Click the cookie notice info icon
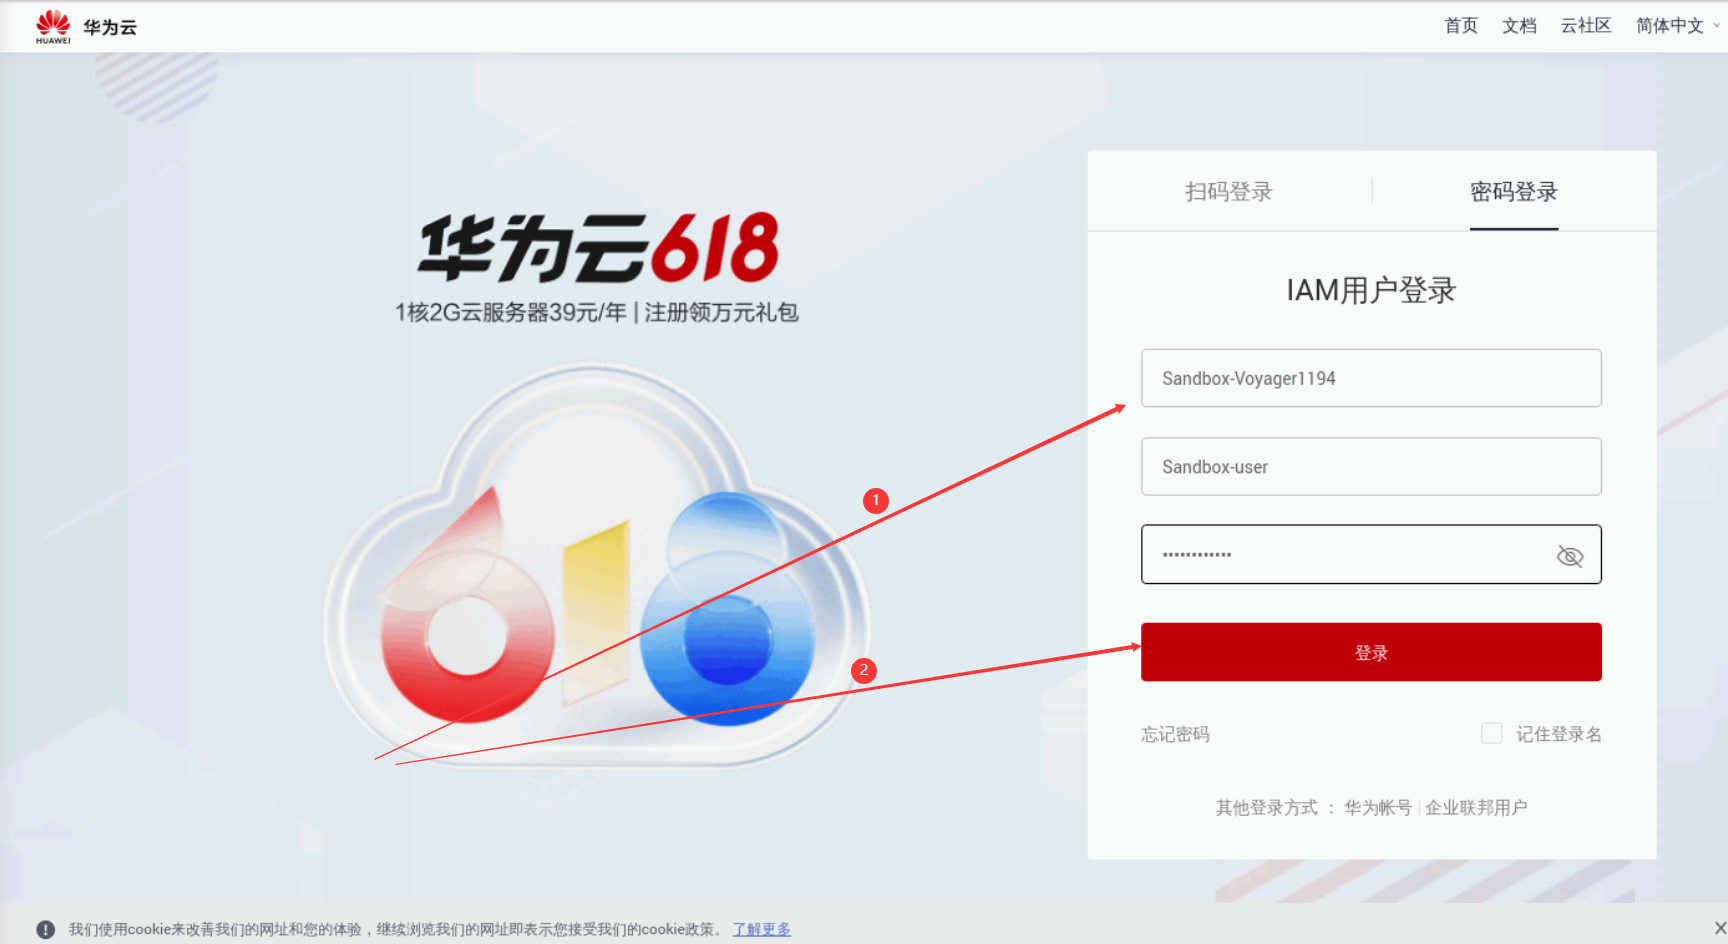The height and width of the screenshot is (944, 1728). point(45,929)
